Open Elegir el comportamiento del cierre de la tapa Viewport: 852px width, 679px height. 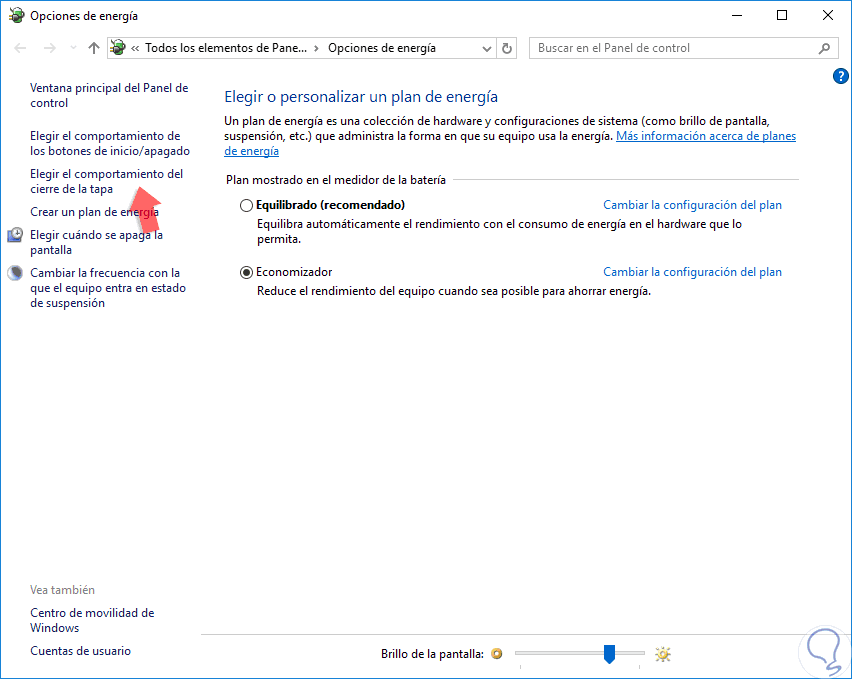pos(106,181)
